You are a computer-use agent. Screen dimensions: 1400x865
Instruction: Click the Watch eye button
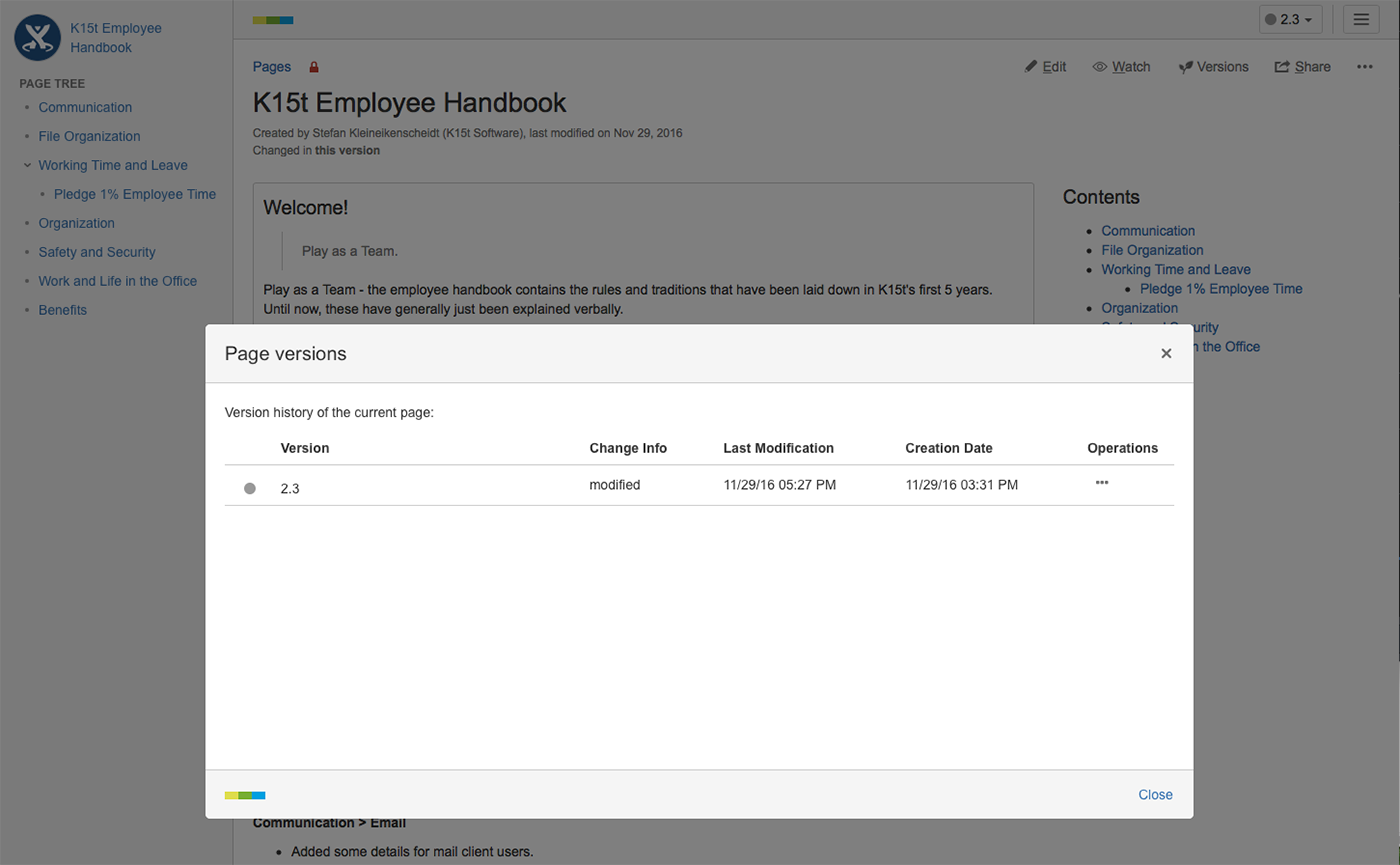tap(1121, 67)
